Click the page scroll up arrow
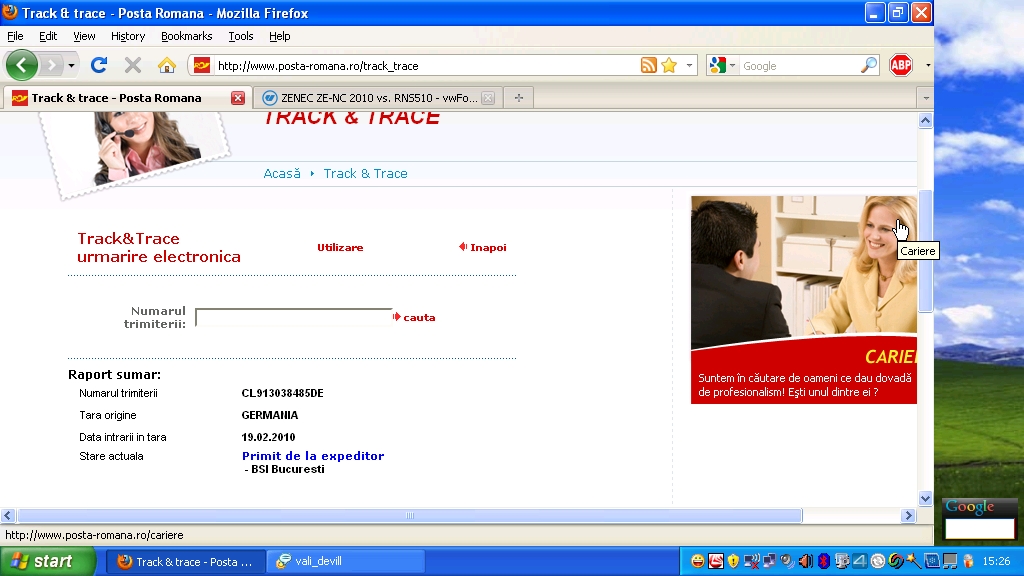Viewport: 1024px width, 576px height. tap(925, 121)
